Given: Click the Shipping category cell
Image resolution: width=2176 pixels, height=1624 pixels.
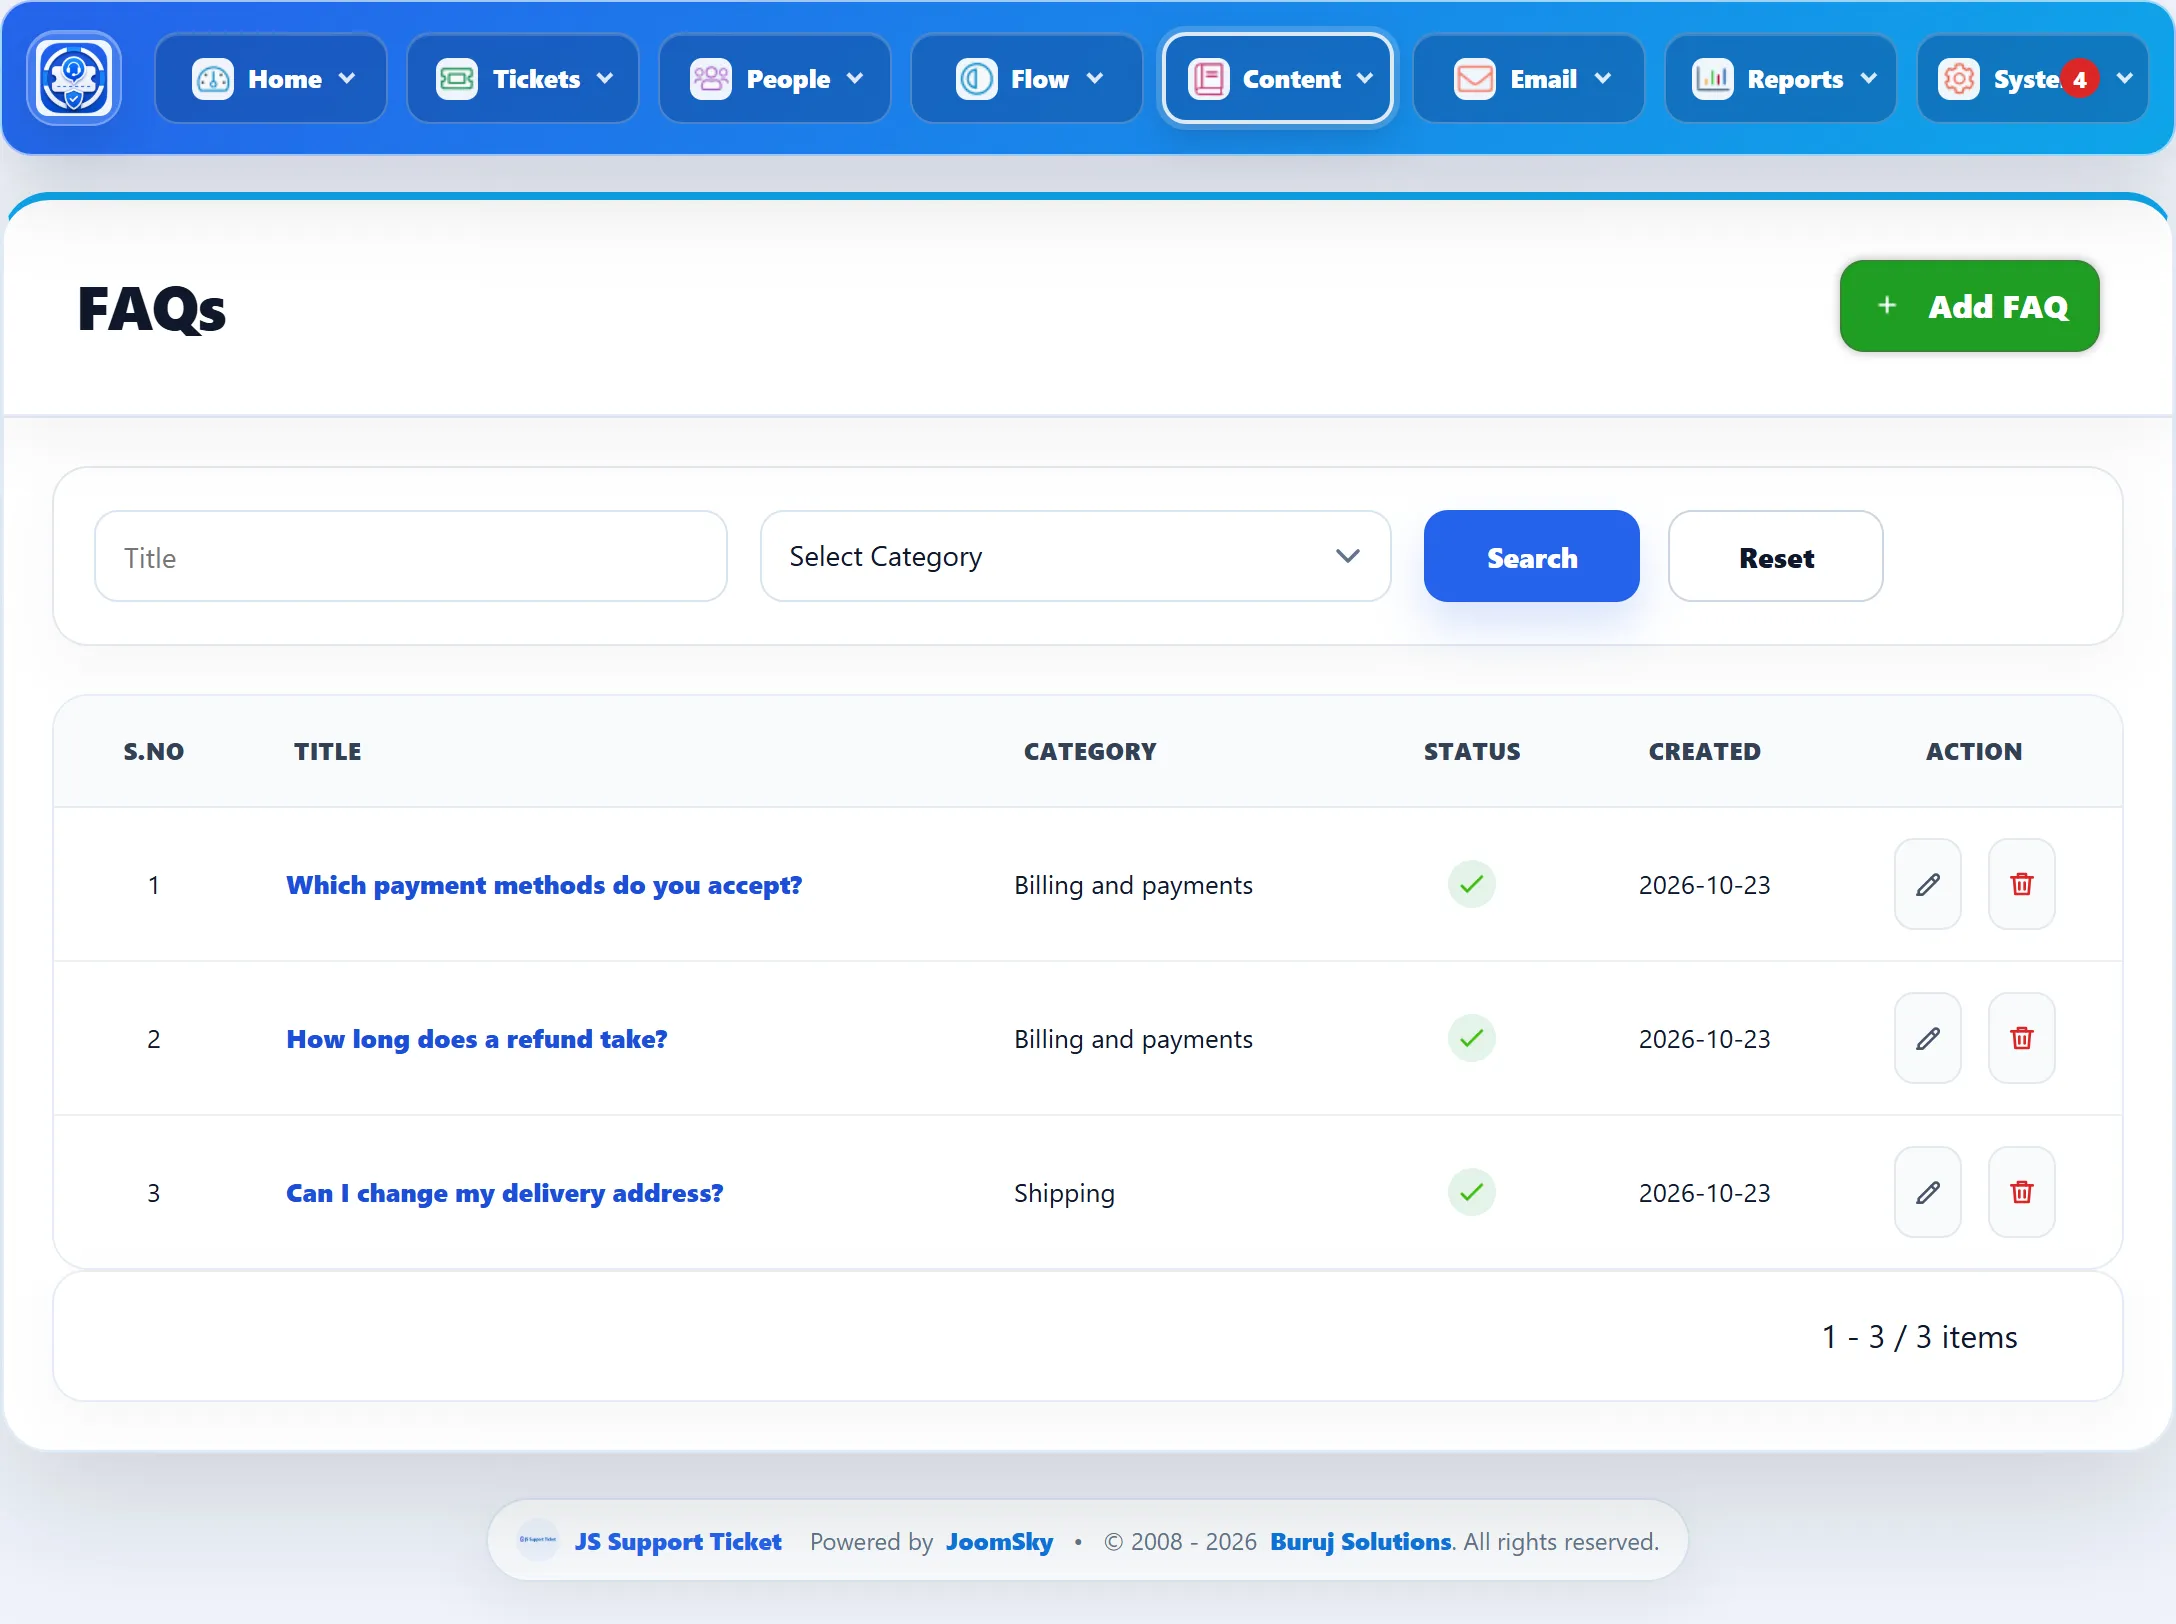Looking at the screenshot, I should coord(1064,1193).
